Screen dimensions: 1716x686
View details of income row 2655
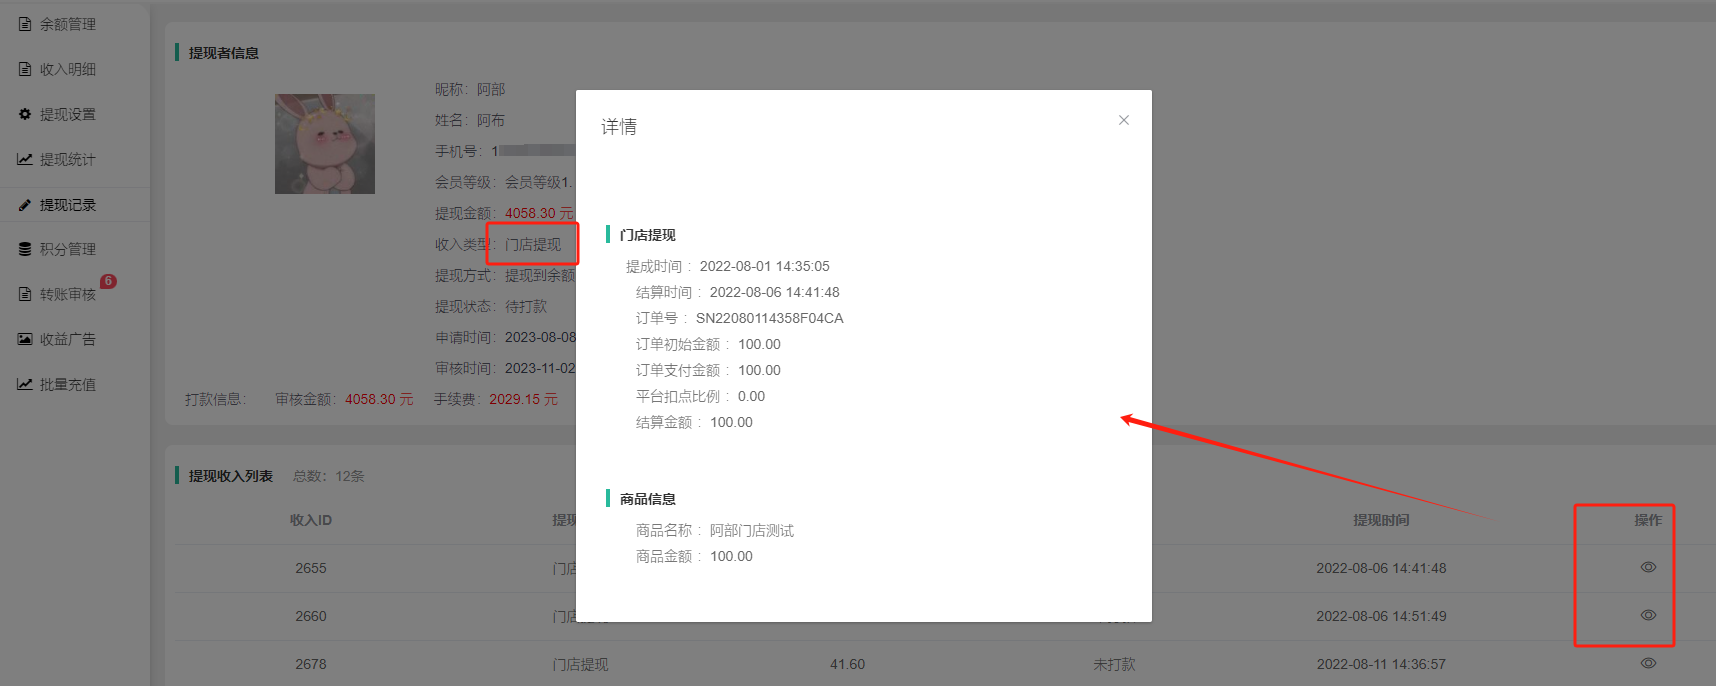[x=1648, y=567]
